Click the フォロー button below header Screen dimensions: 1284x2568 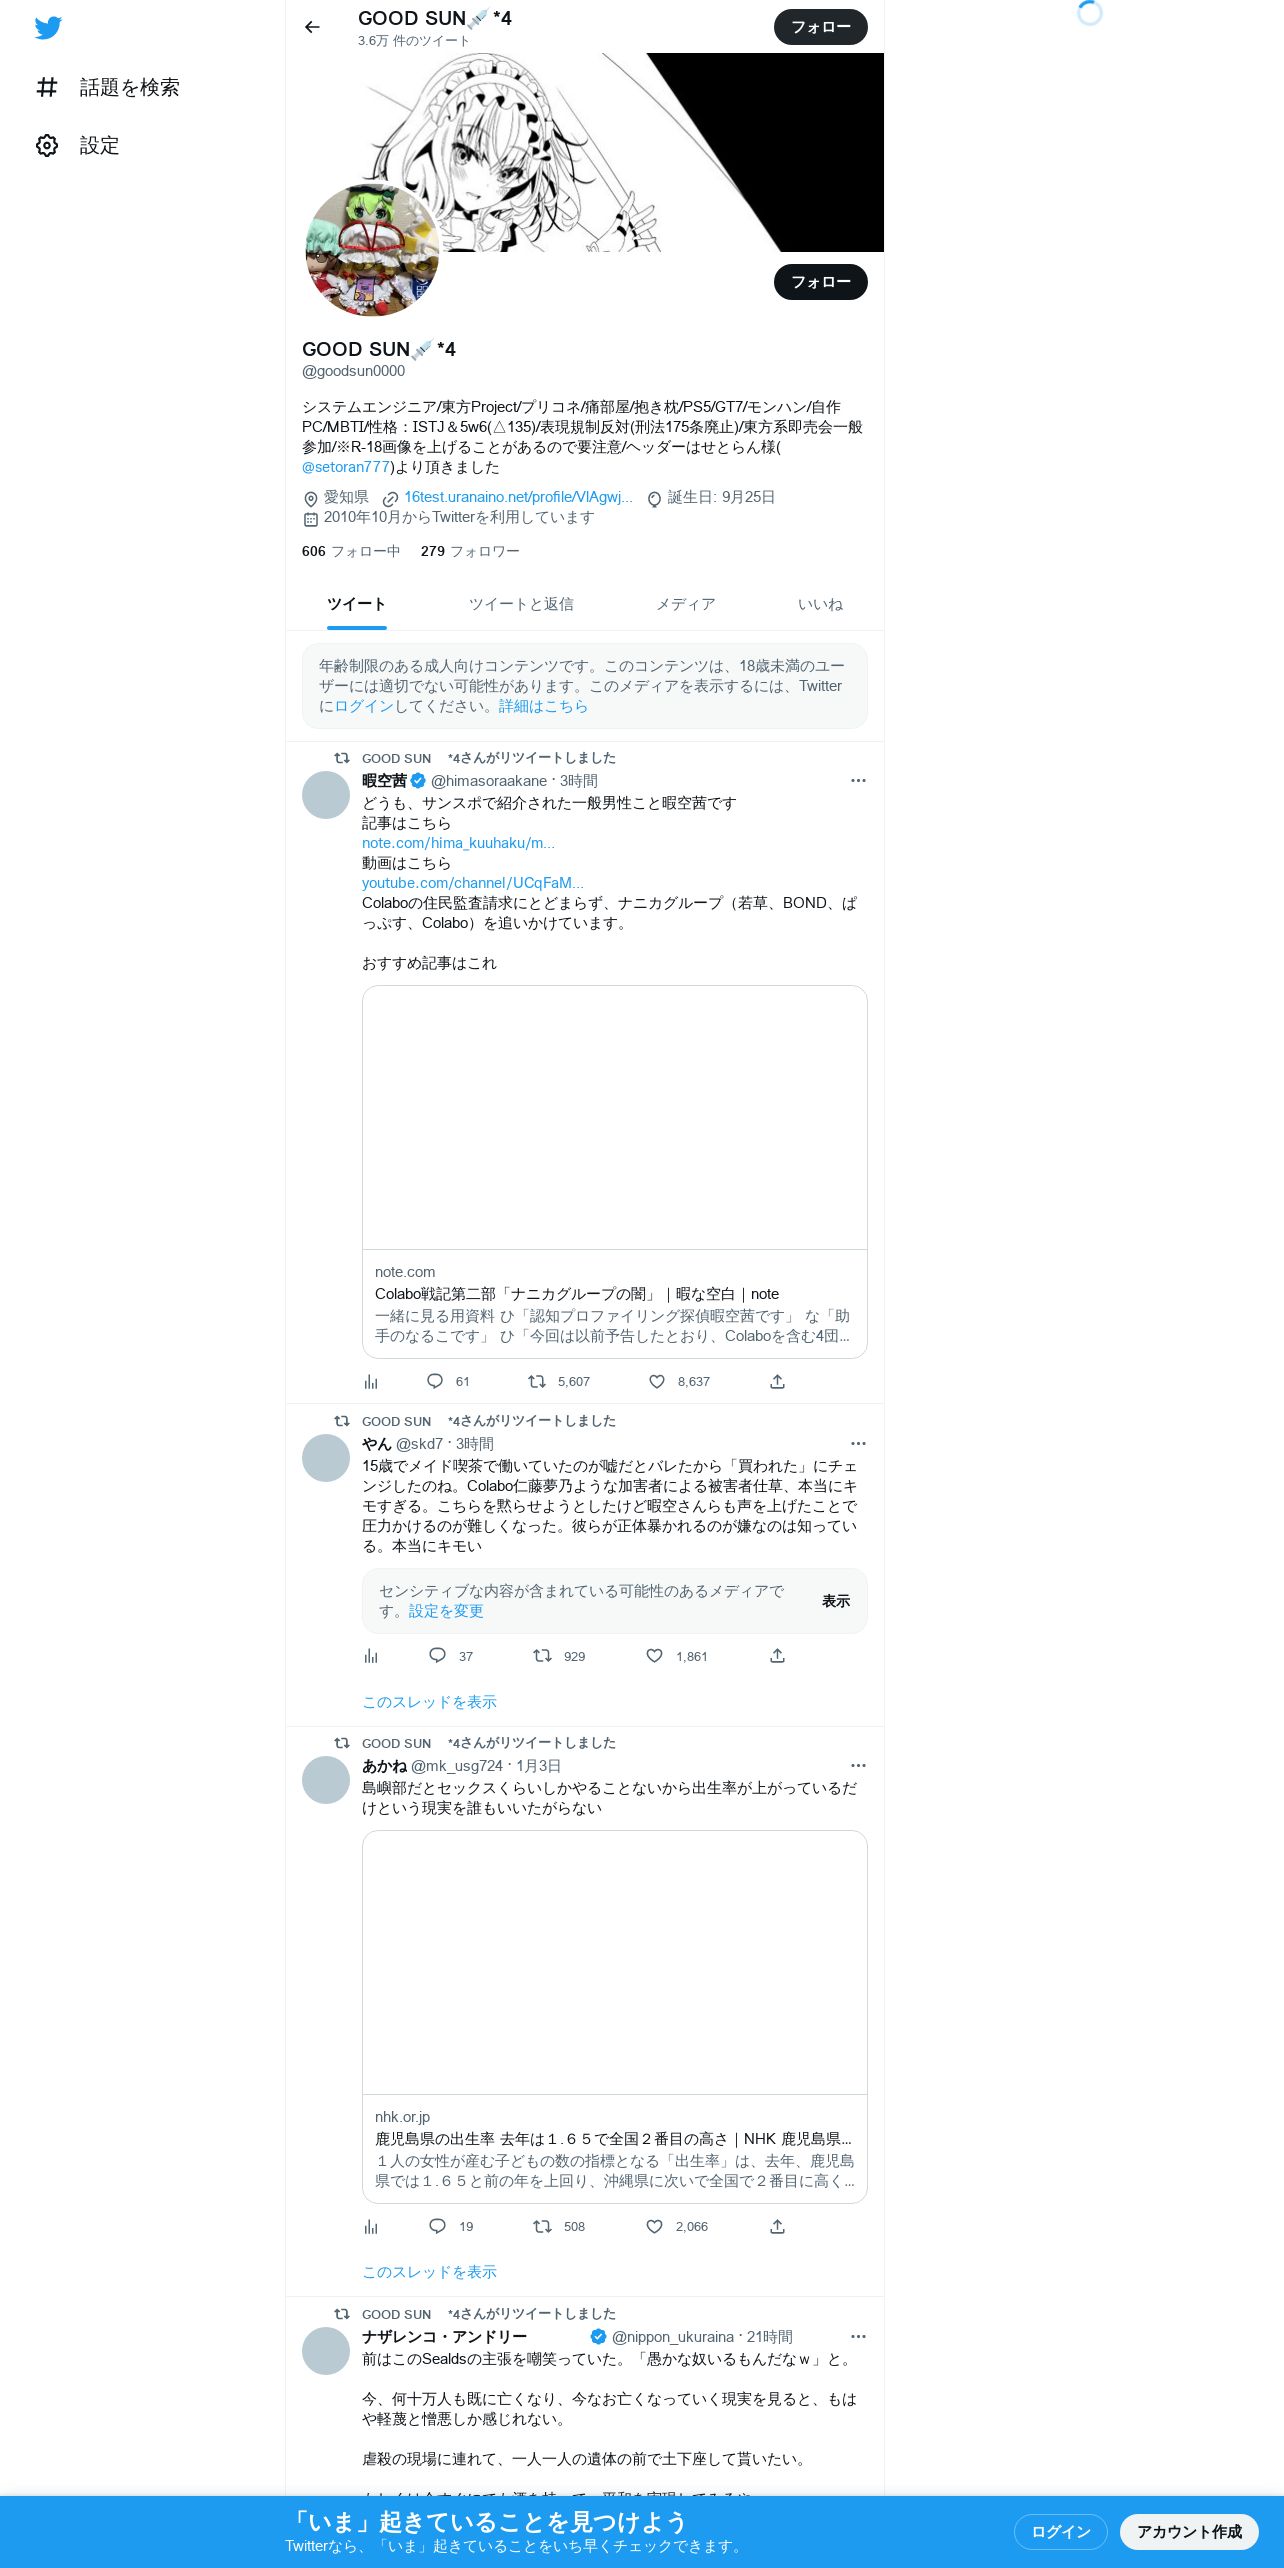(x=820, y=282)
